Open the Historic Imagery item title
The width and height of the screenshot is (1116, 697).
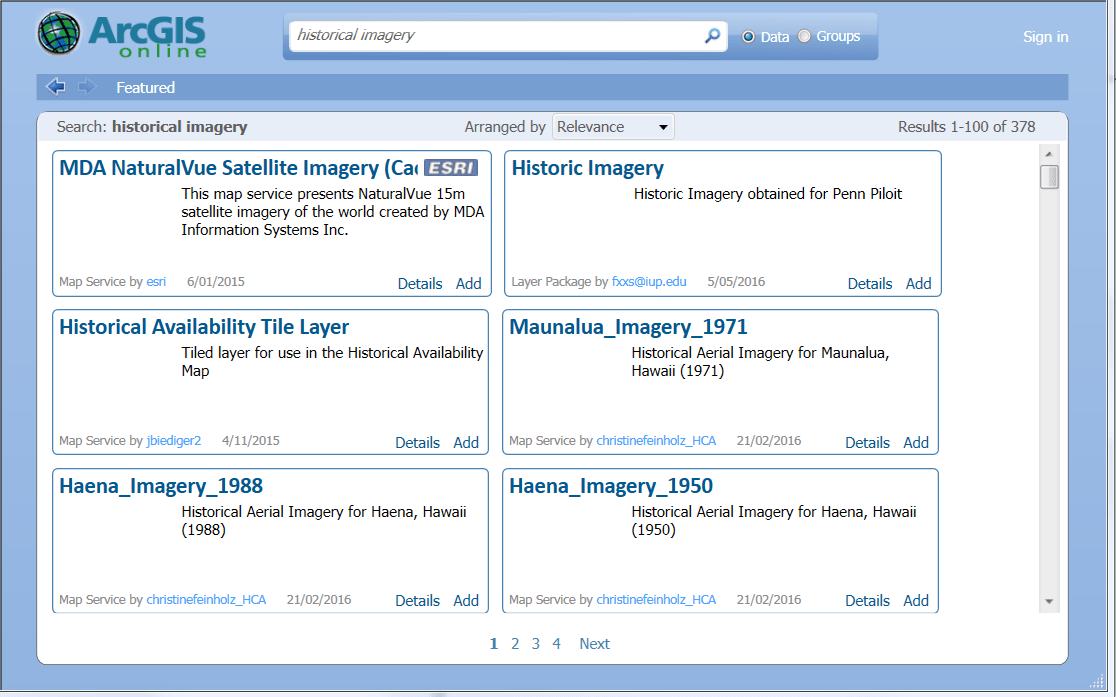pyautogui.click(x=588, y=169)
